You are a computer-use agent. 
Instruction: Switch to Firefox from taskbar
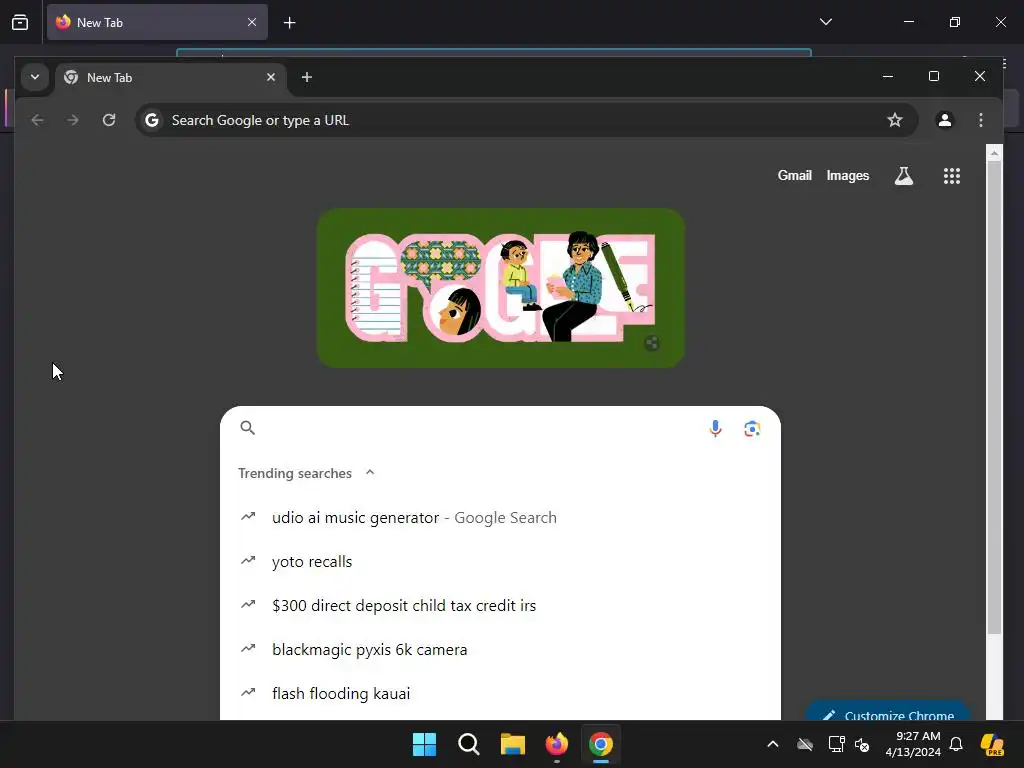tap(557, 744)
